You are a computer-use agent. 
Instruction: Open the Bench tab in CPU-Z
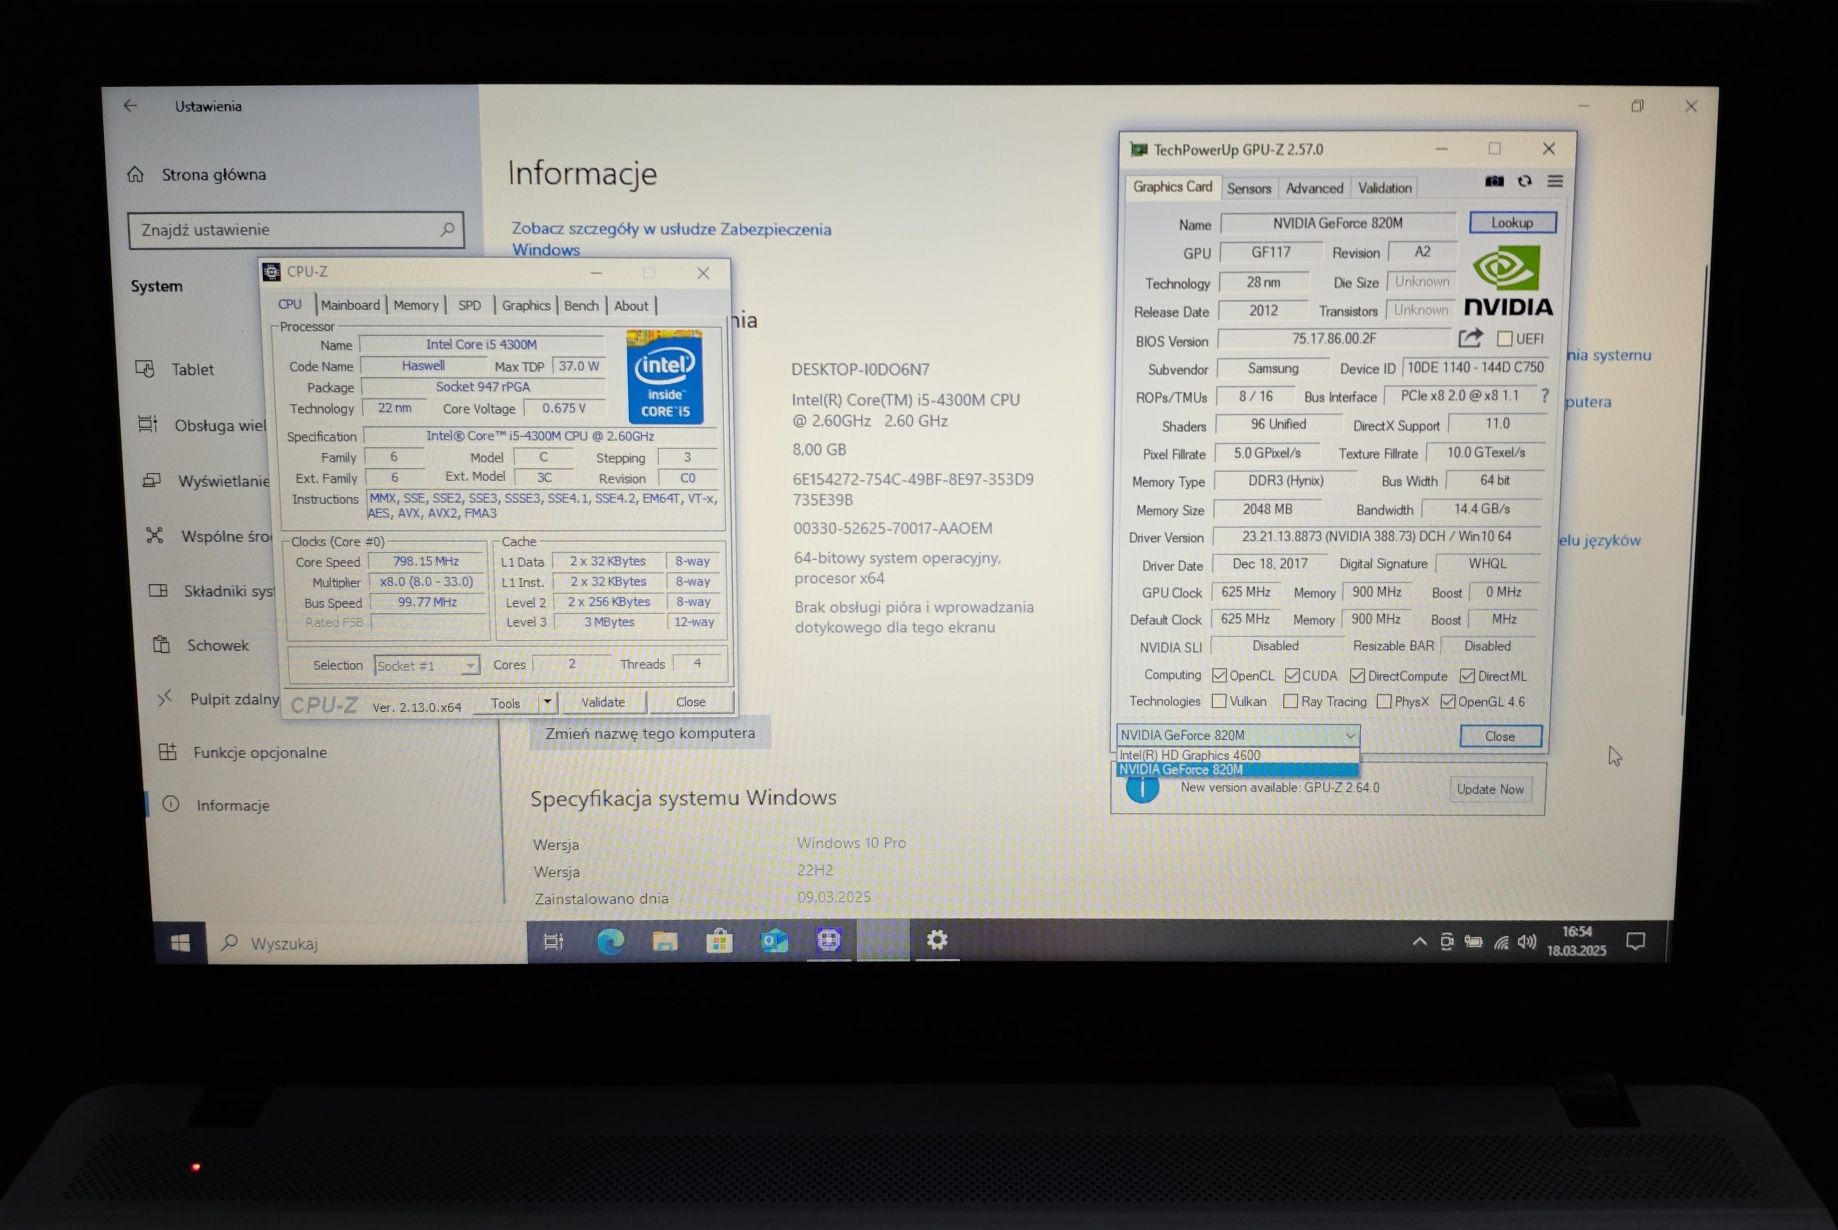[x=581, y=305]
